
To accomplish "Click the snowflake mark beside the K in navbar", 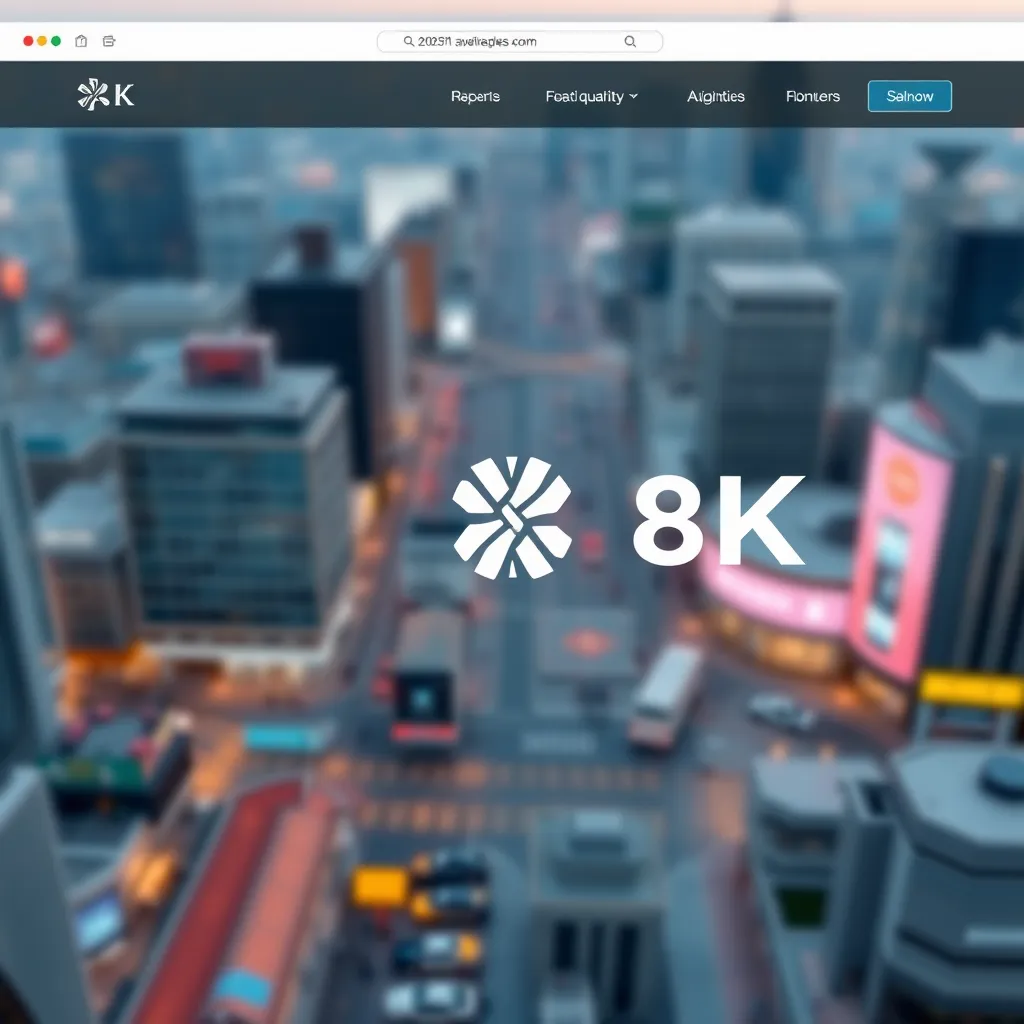I will tap(95, 95).
